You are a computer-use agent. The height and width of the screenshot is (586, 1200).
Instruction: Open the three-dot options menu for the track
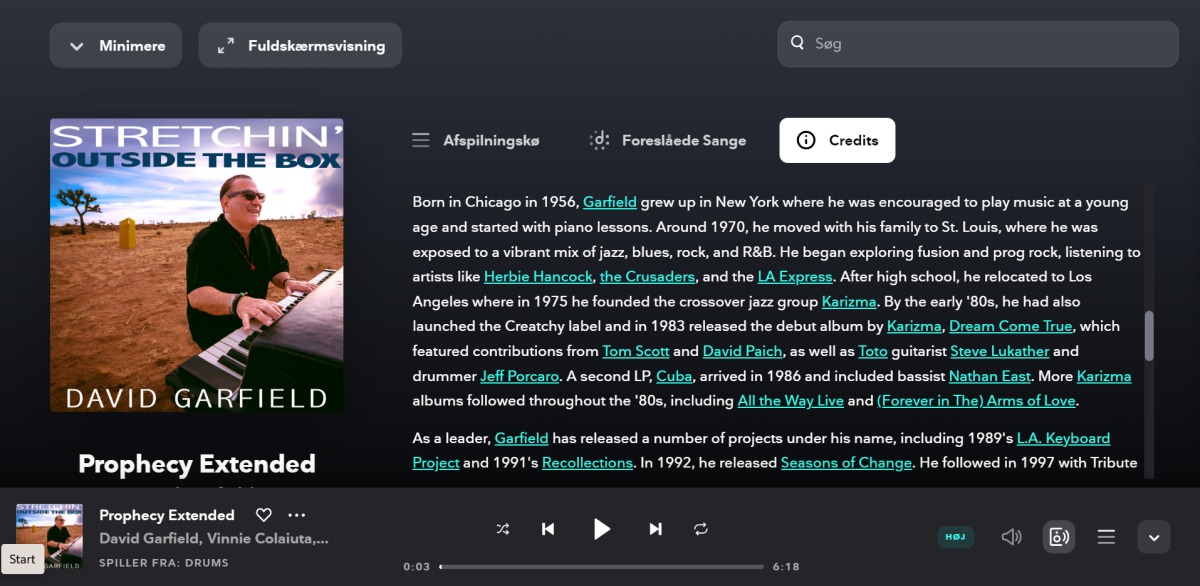point(297,515)
